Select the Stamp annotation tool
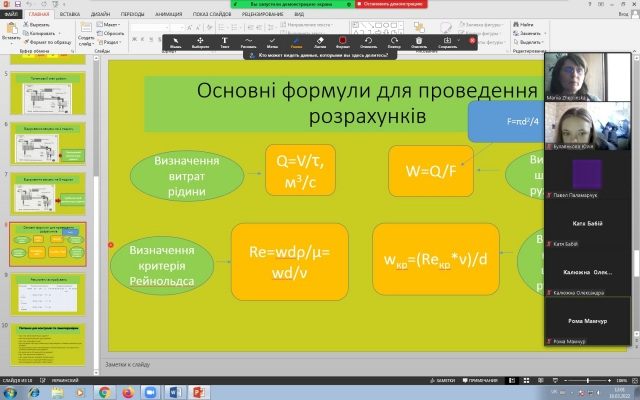This screenshot has width=640, height=400. [272, 41]
